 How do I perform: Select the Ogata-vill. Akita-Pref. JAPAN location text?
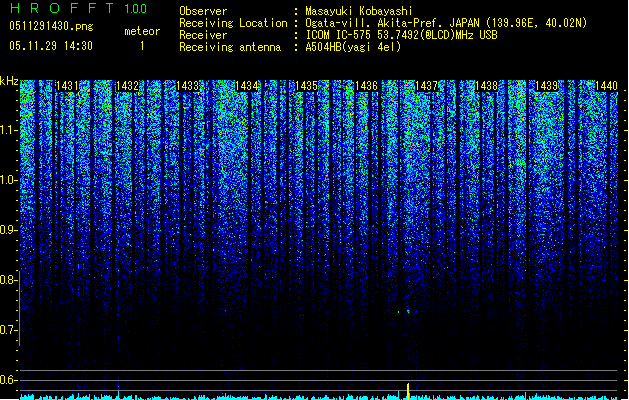click(x=446, y=23)
